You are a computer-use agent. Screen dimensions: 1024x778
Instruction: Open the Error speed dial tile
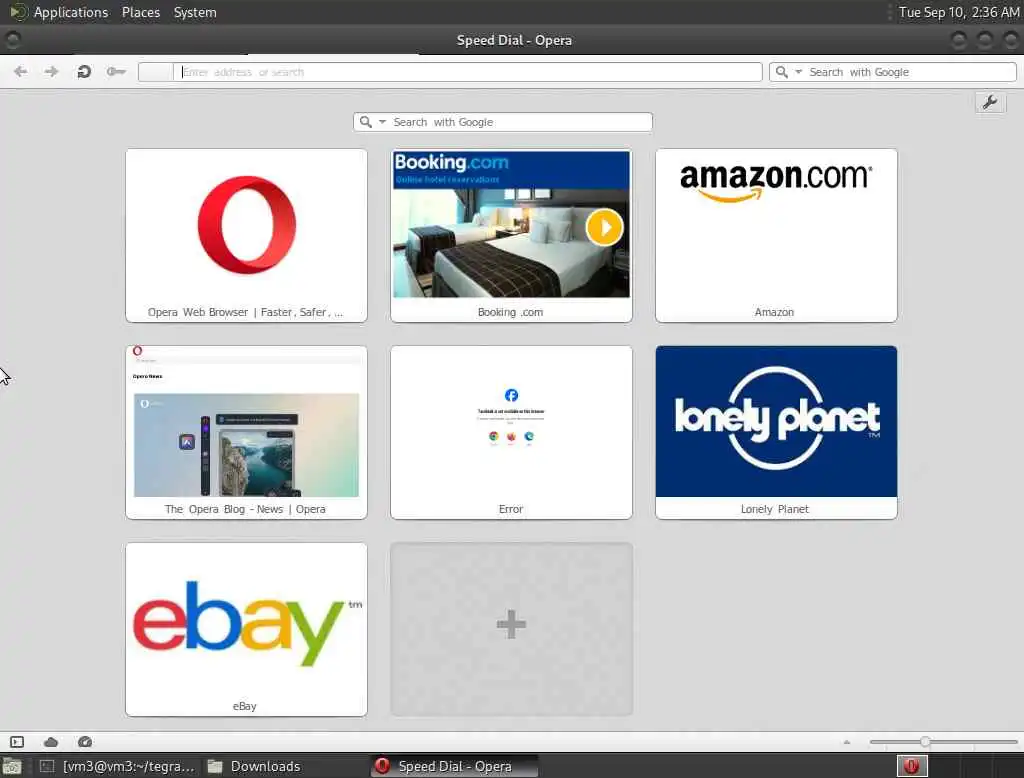coord(511,432)
